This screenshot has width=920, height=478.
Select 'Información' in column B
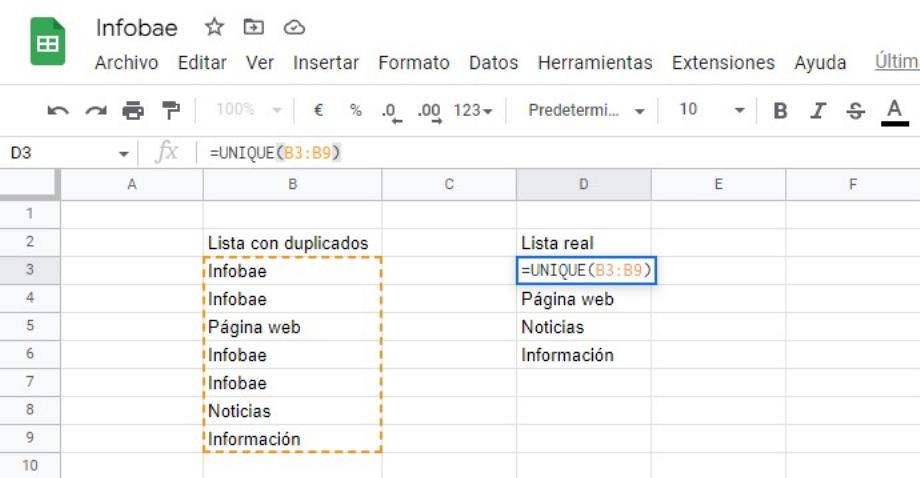tap(292, 439)
